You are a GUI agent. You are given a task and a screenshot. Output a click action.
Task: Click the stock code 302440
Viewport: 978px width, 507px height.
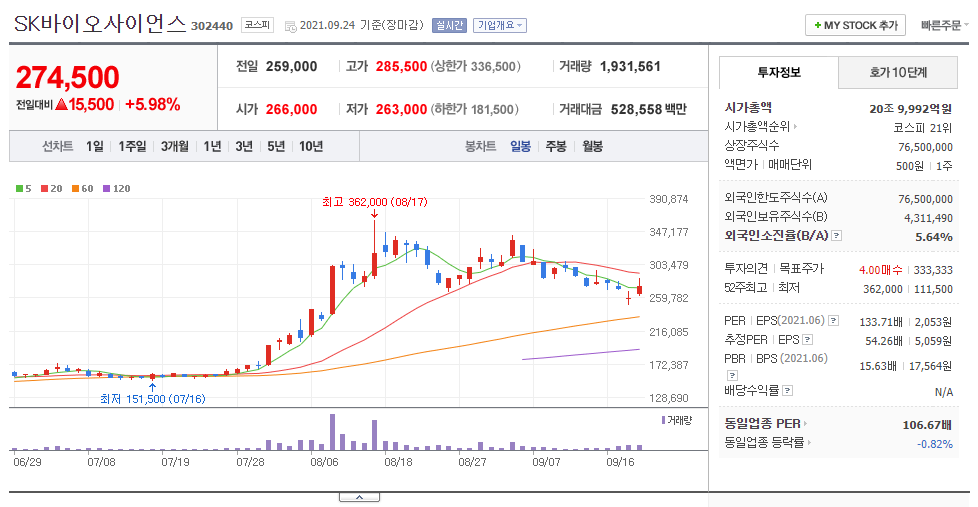click(x=212, y=26)
